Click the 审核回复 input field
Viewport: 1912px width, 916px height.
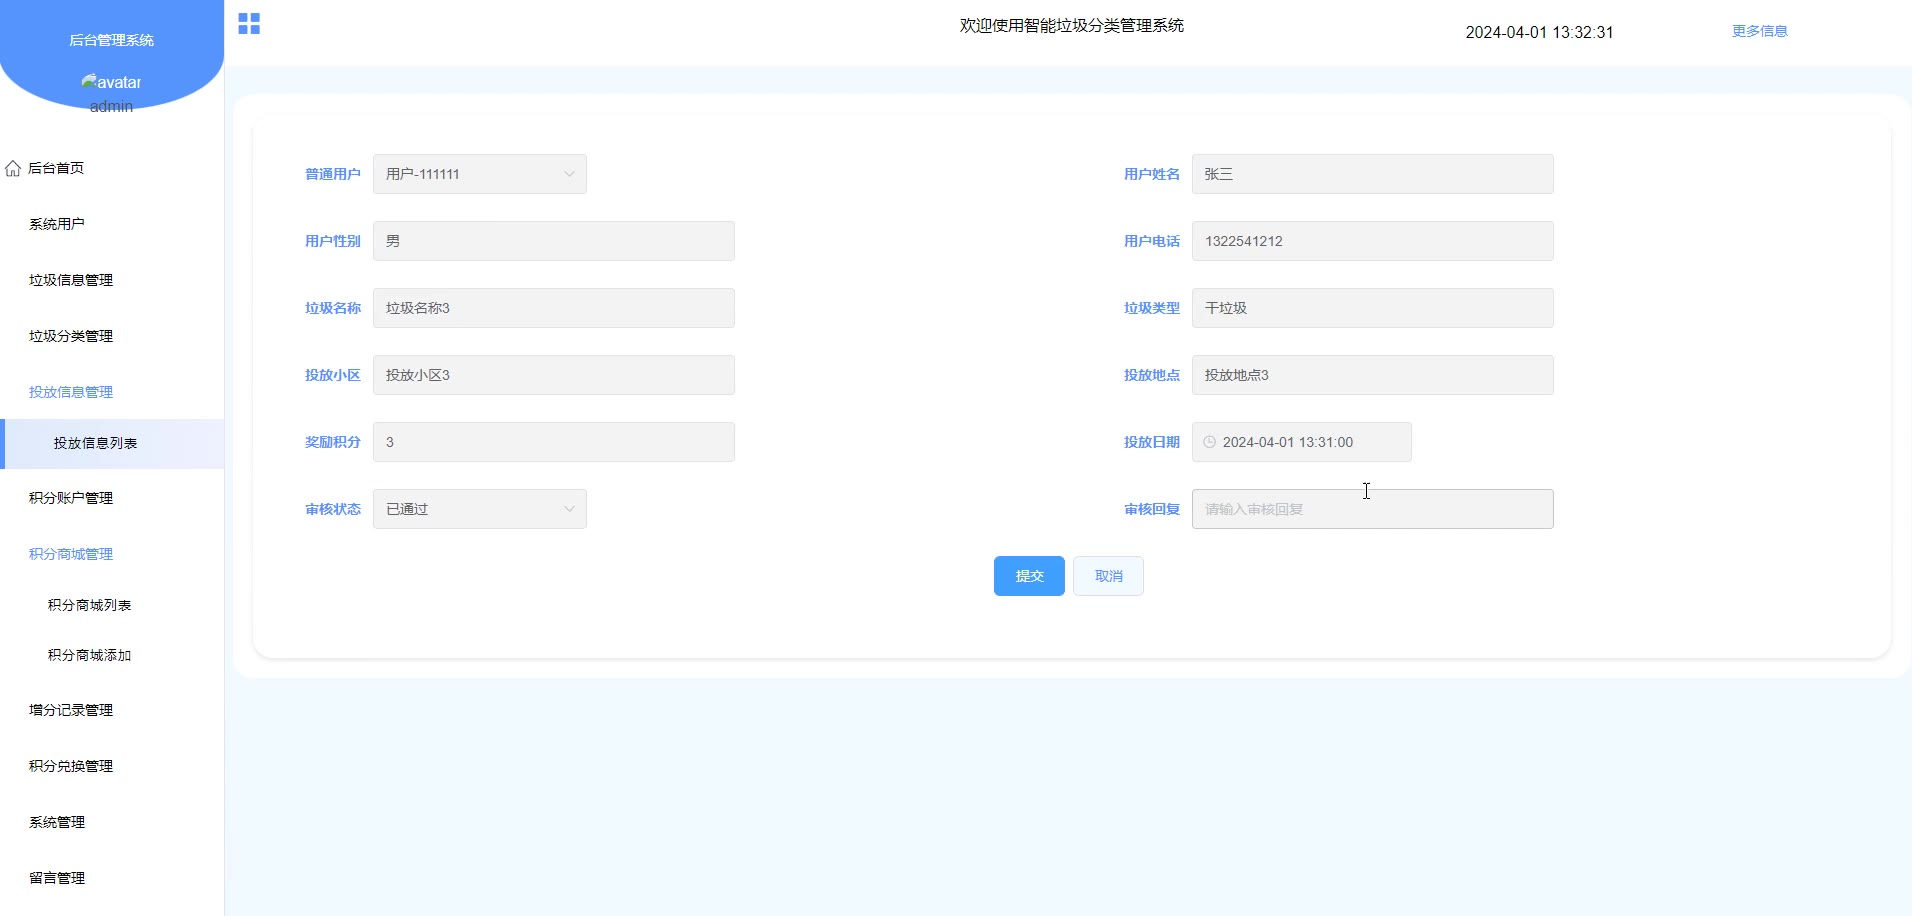click(x=1372, y=509)
